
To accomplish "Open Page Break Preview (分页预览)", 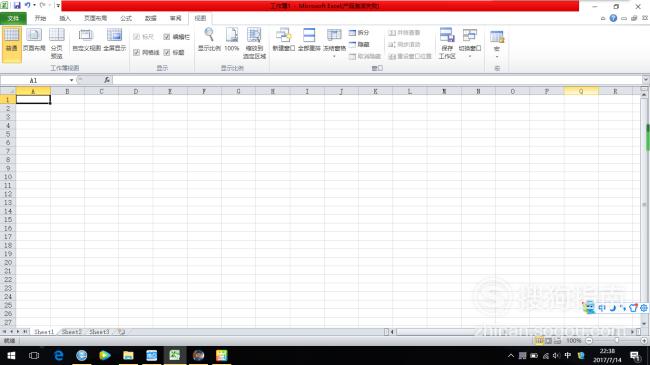I will (57, 44).
